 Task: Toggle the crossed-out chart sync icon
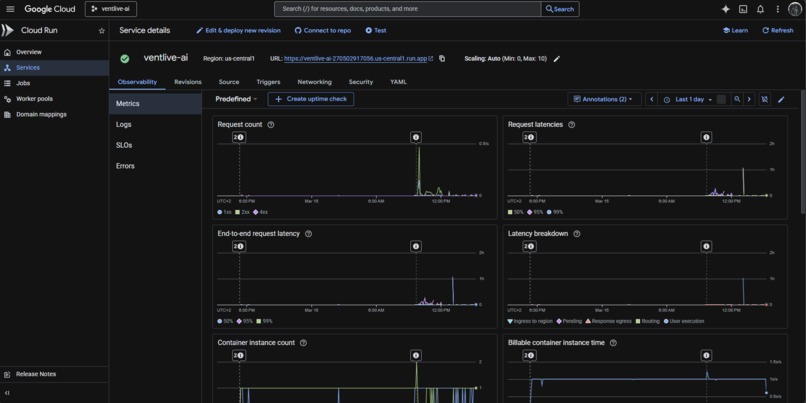click(x=764, y=99)
